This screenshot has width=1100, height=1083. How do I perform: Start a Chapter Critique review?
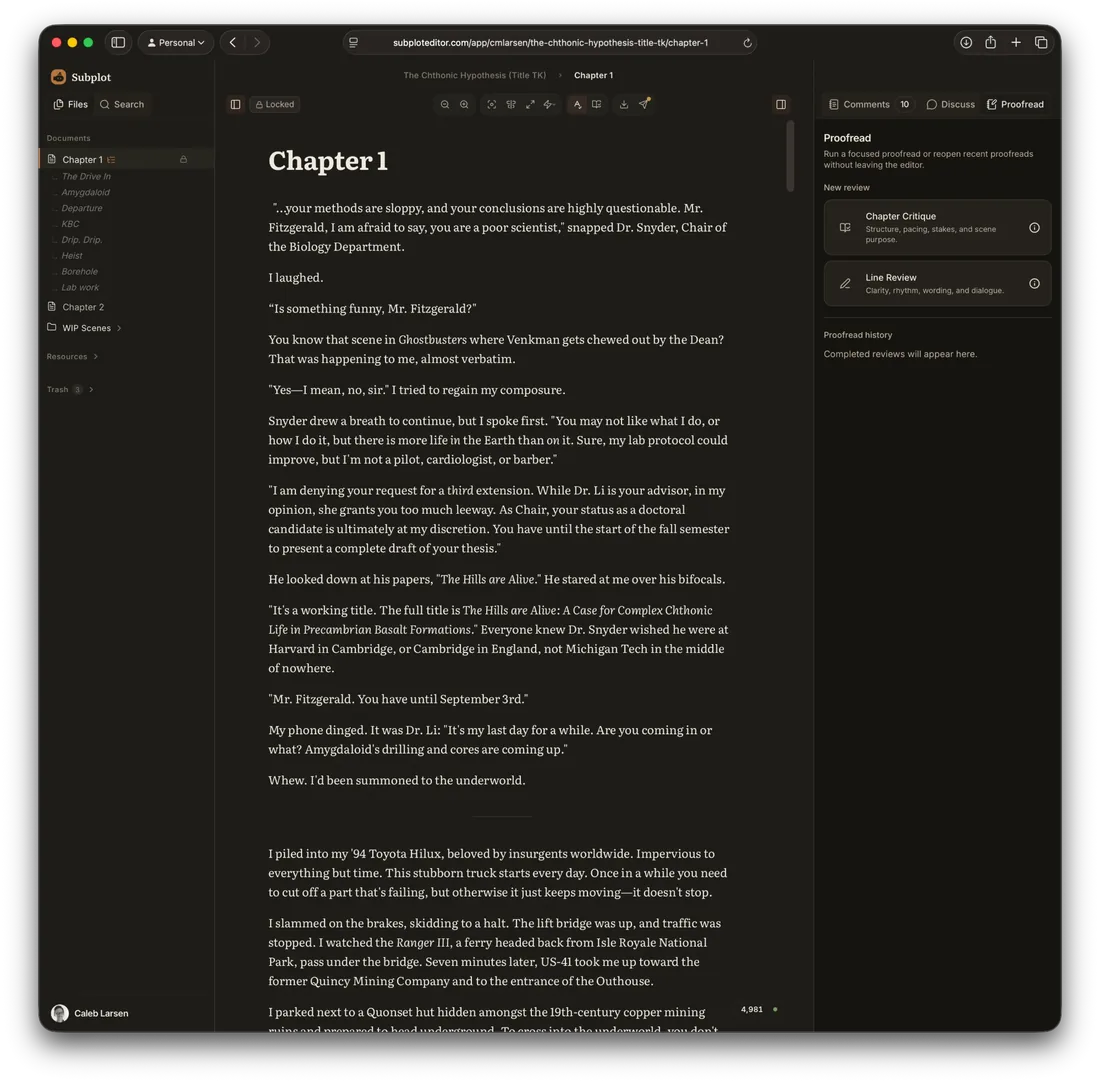pyautogui.click(x=937, y=227)
